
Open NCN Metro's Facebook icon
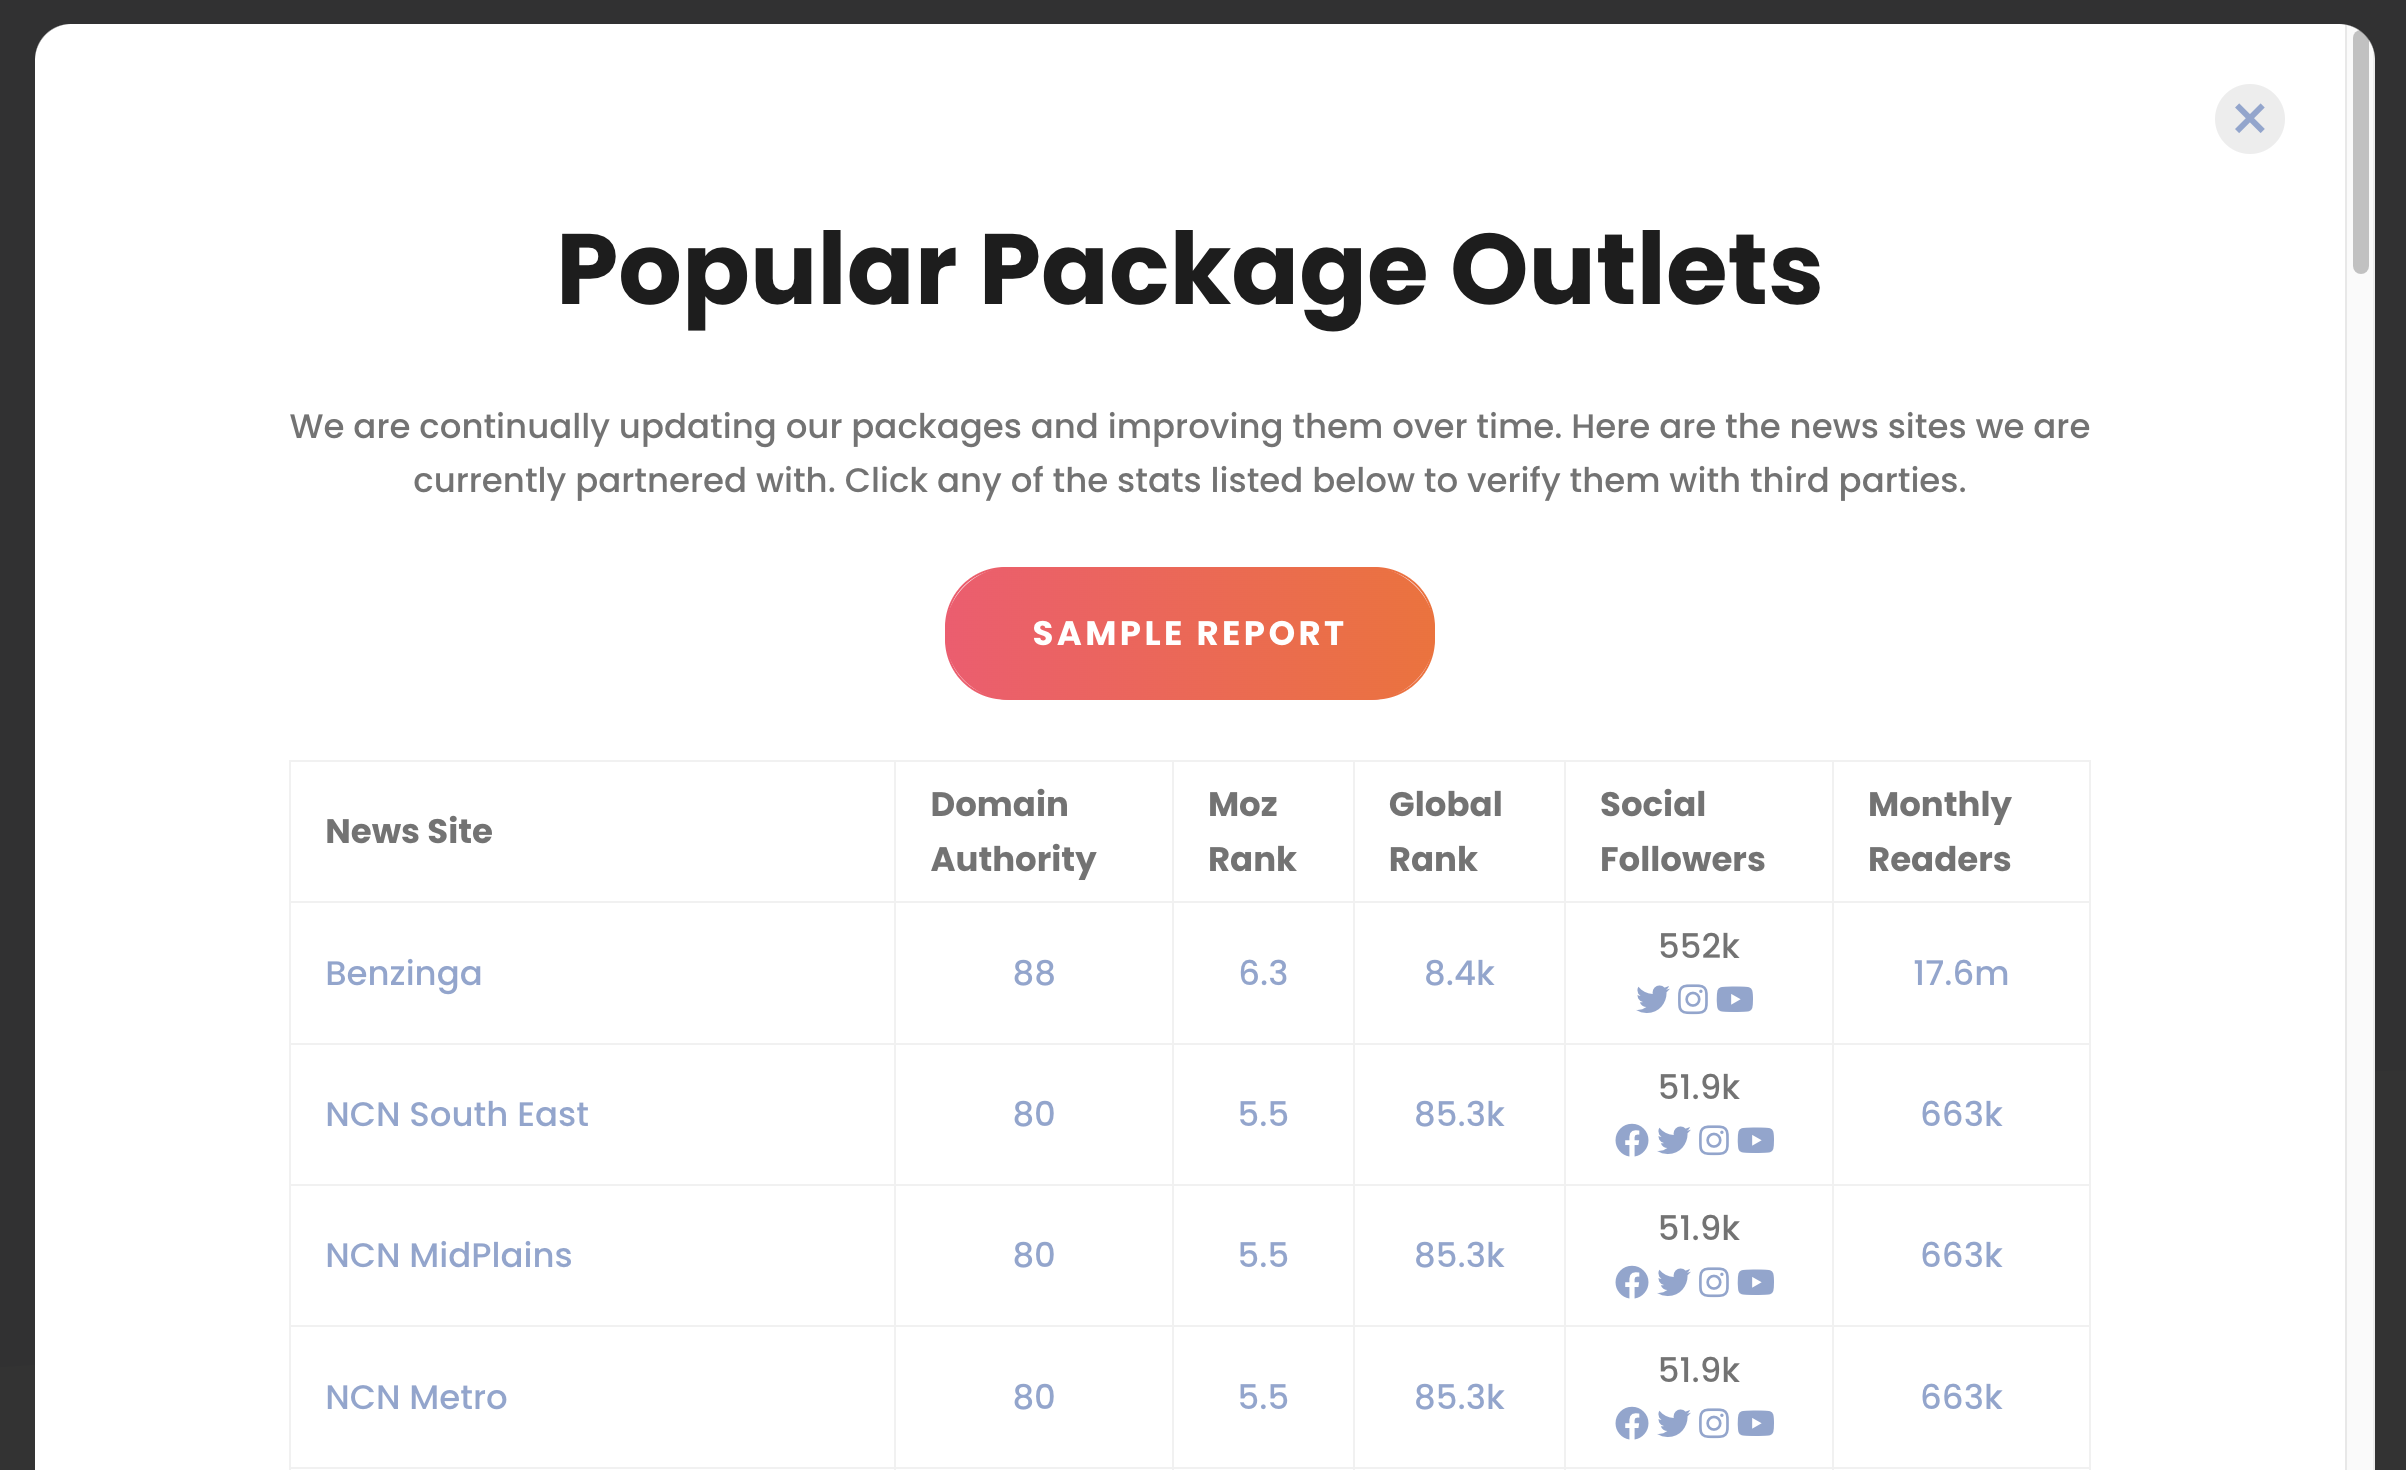(x=1632, y=1423)
